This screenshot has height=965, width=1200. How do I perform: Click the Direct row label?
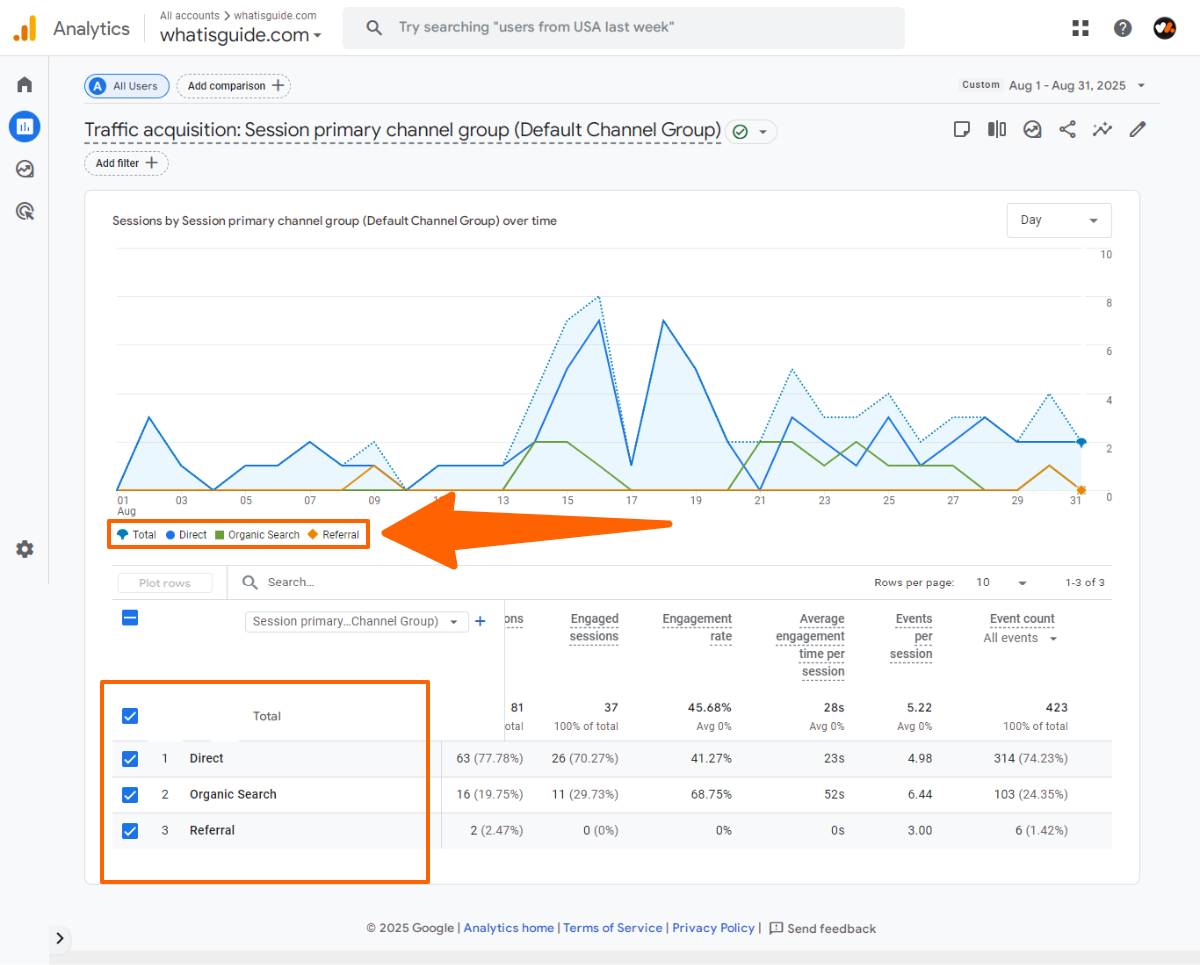(206, 759)
